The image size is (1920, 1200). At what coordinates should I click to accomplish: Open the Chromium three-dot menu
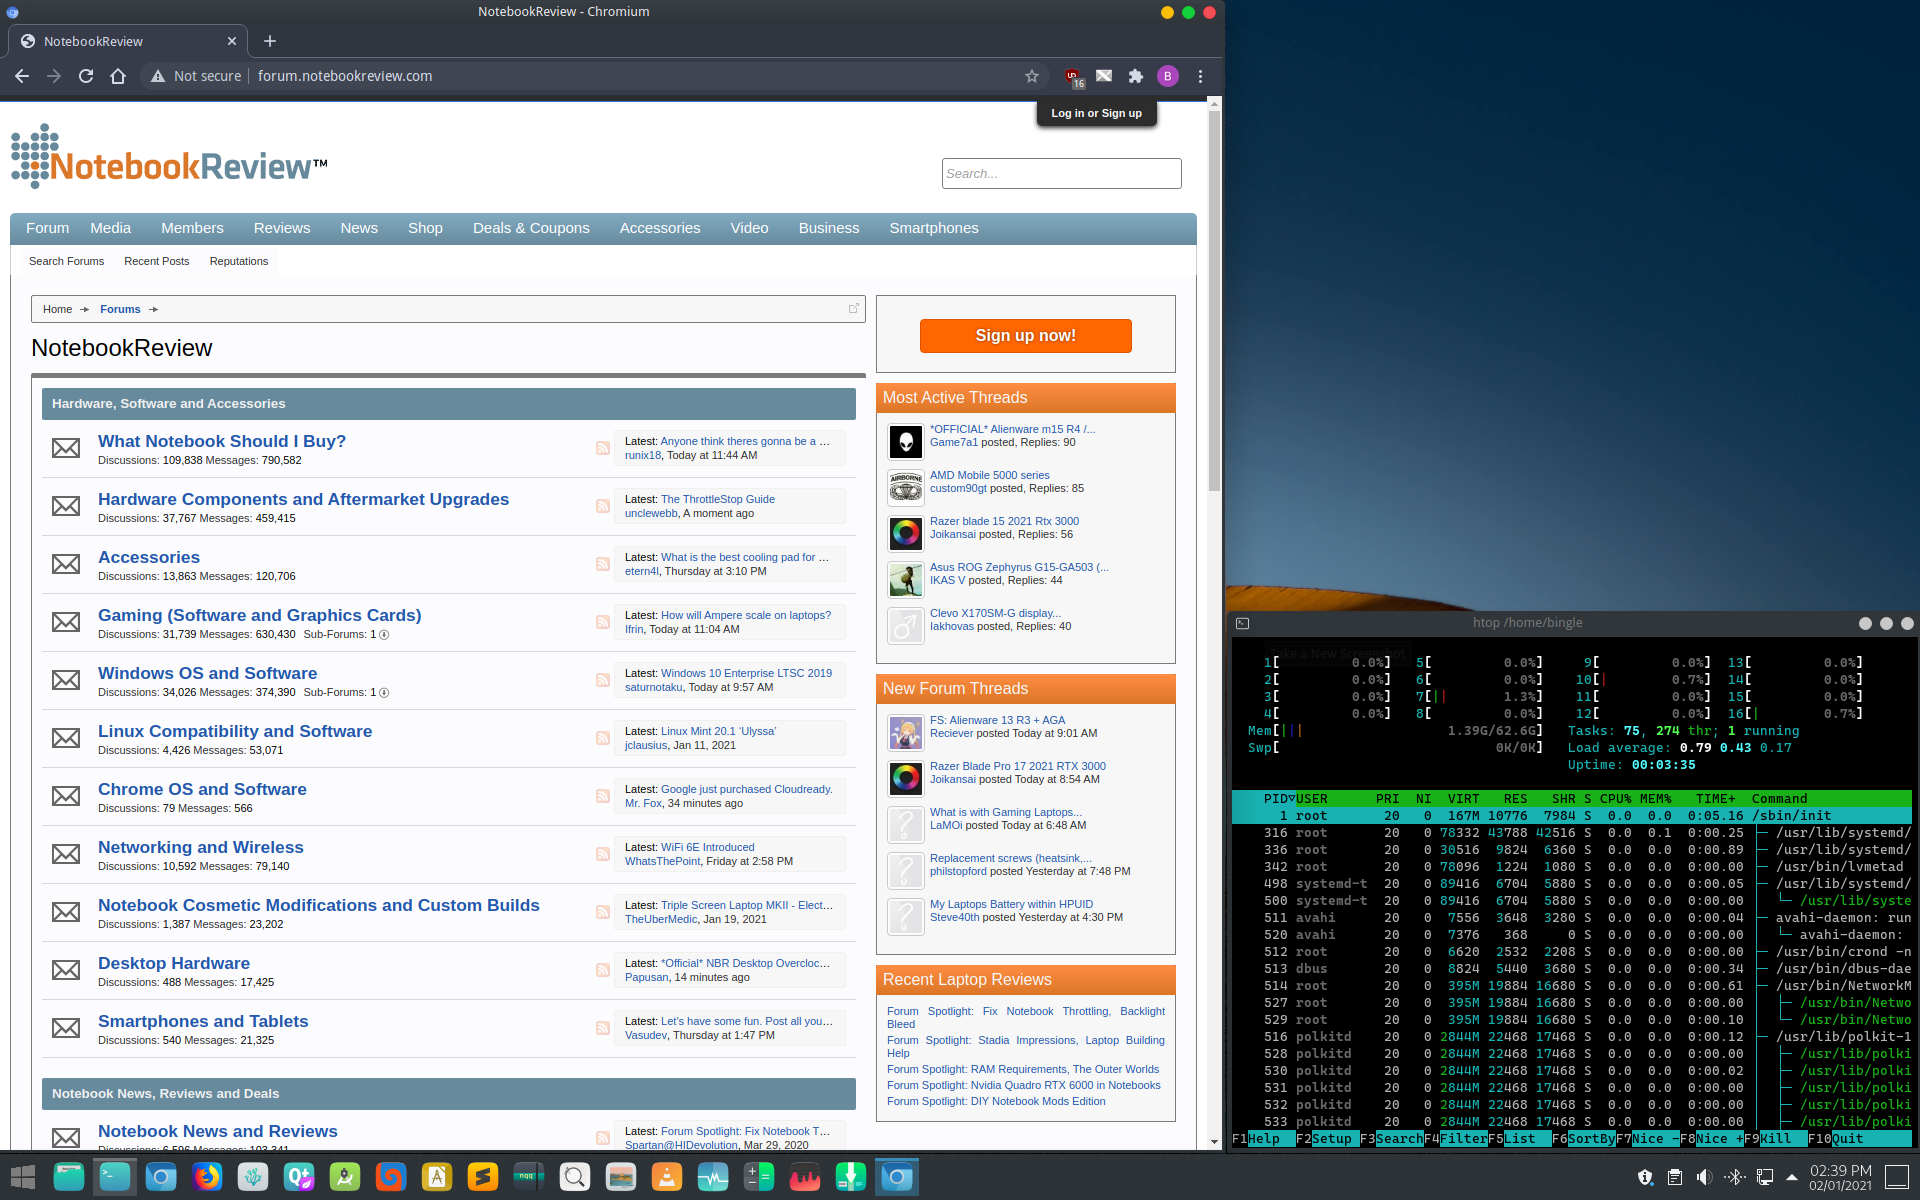coord(1200,76)
